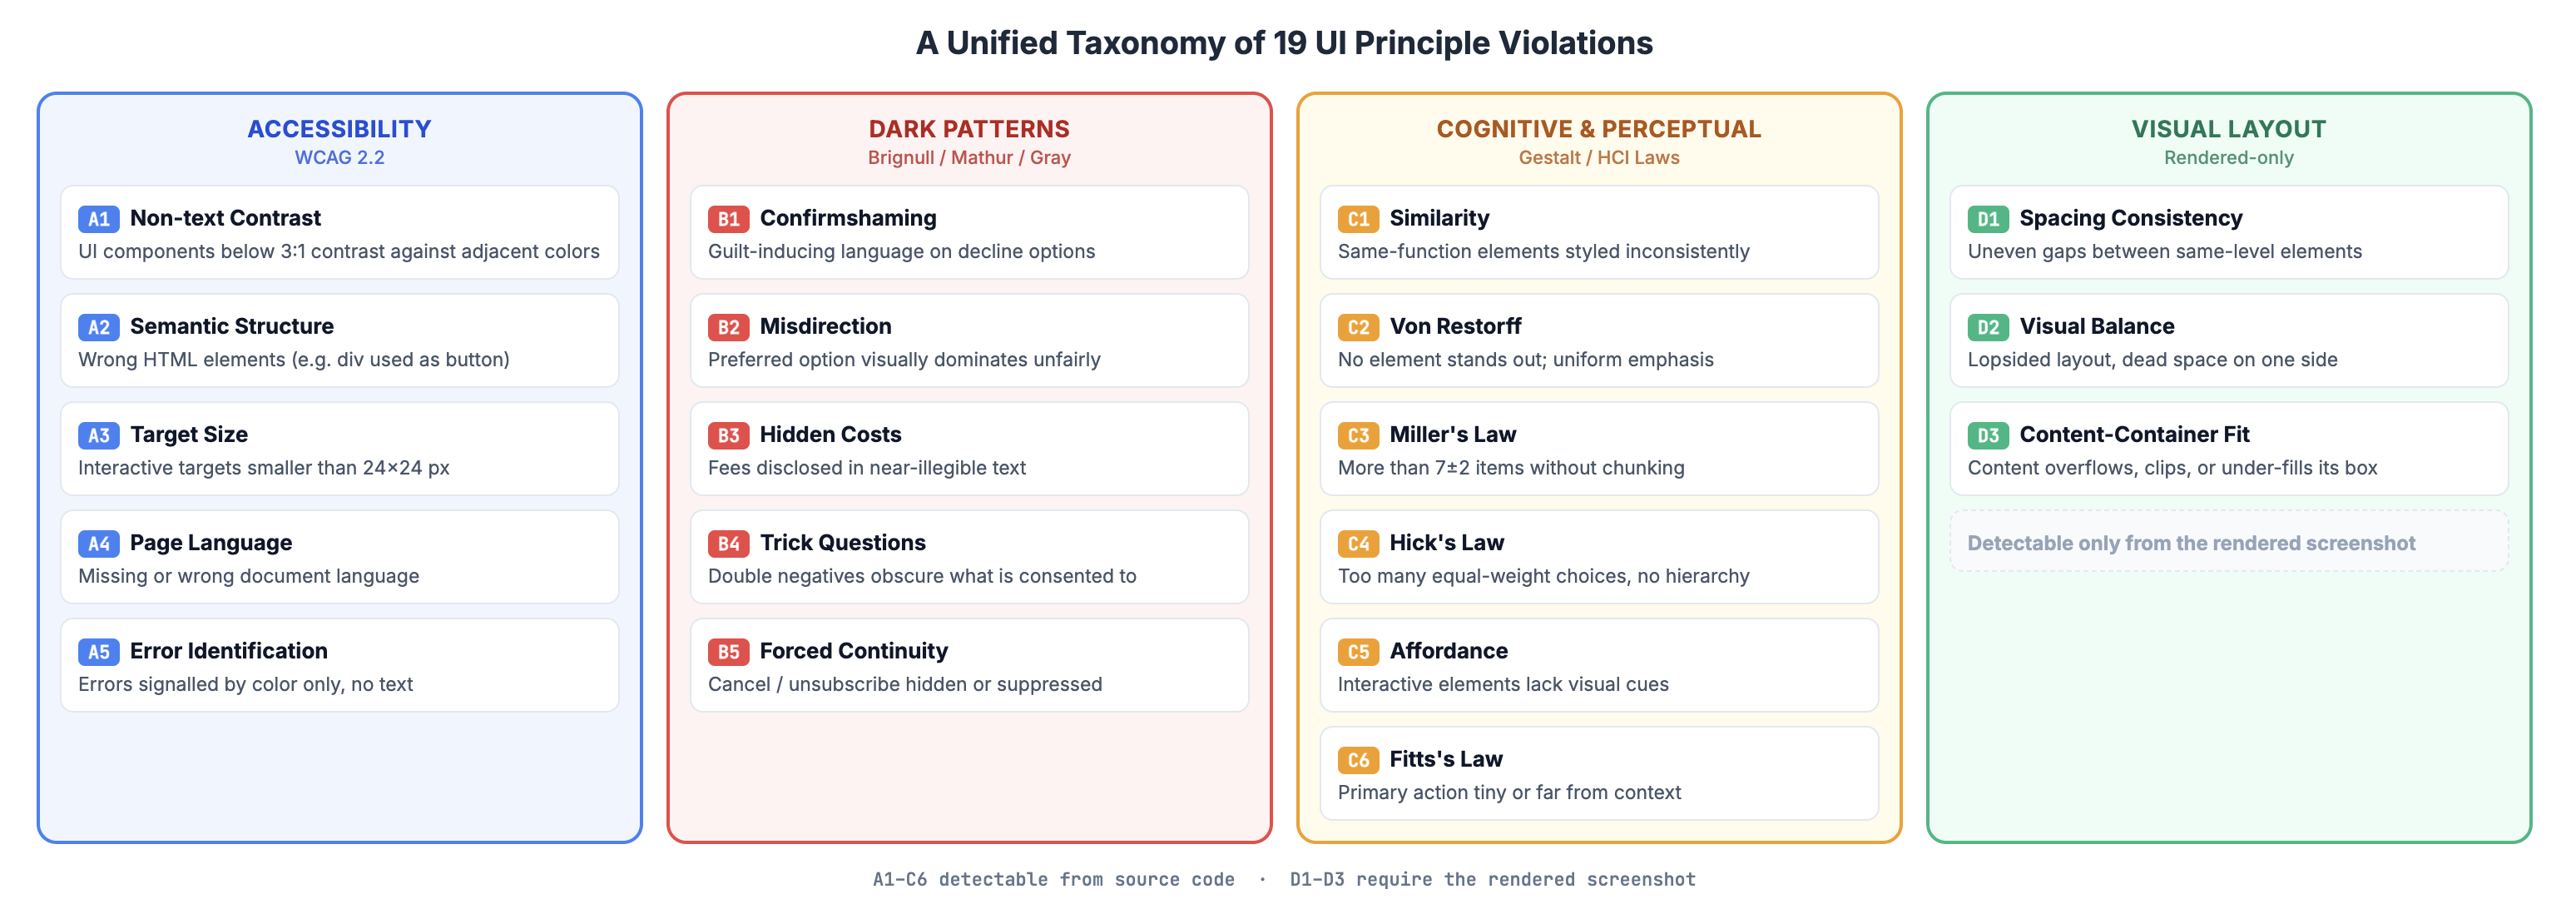Image resolution: width=2576 pixels, height=914 pixels.
Task: Select the D1 Spacing Consistency badge
Action: (1988, 219)
